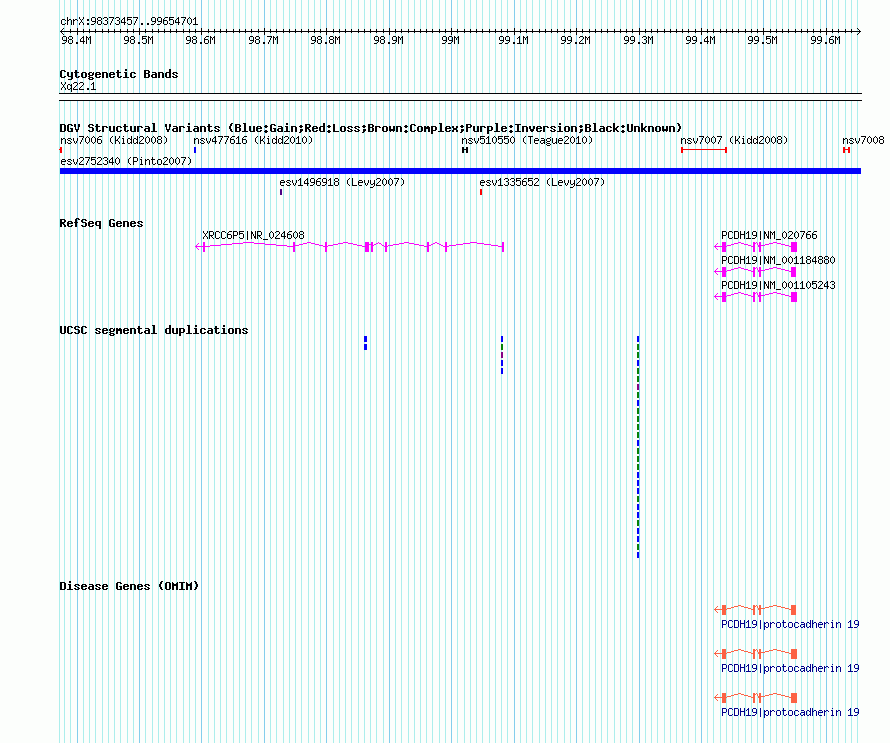The image size is (890, 743).
Task: Click the segmental duplication stack near 99.08M
Action: click(502, 355)
